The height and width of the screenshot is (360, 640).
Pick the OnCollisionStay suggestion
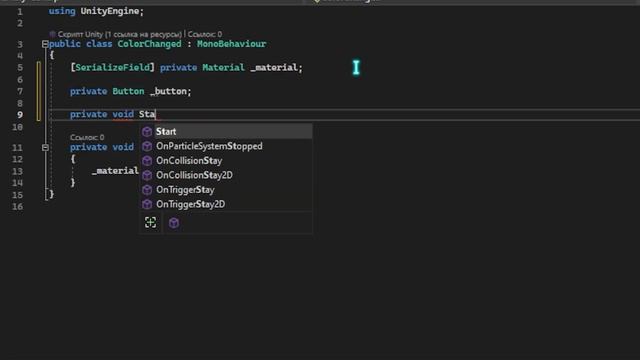coord(227,161)
